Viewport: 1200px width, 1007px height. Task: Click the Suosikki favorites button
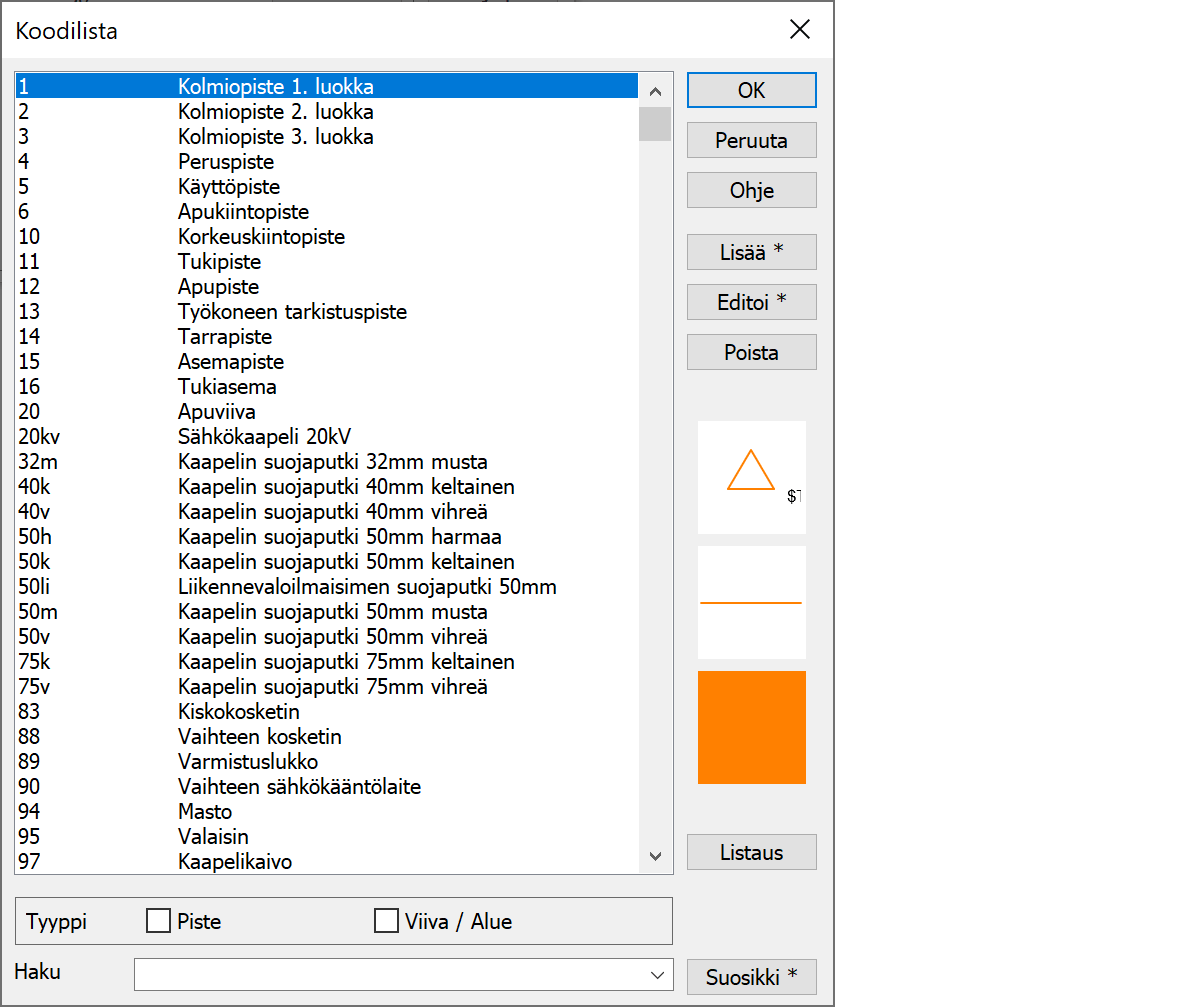tap(751, 977)
